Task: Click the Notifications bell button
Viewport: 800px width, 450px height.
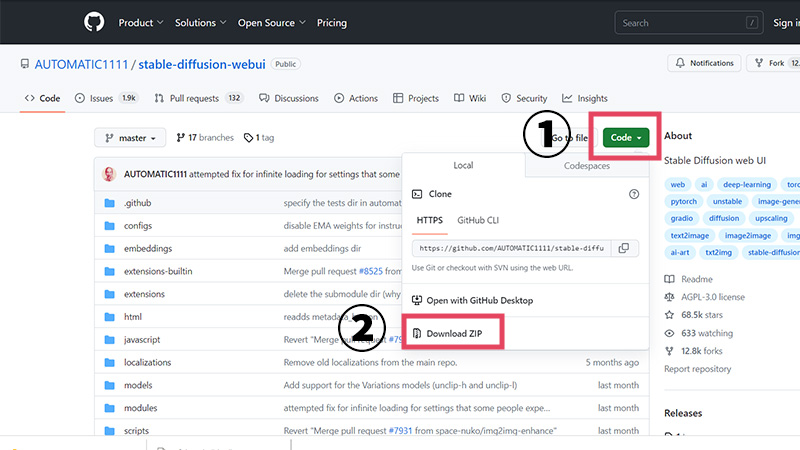Action: (x=704, y=63)
